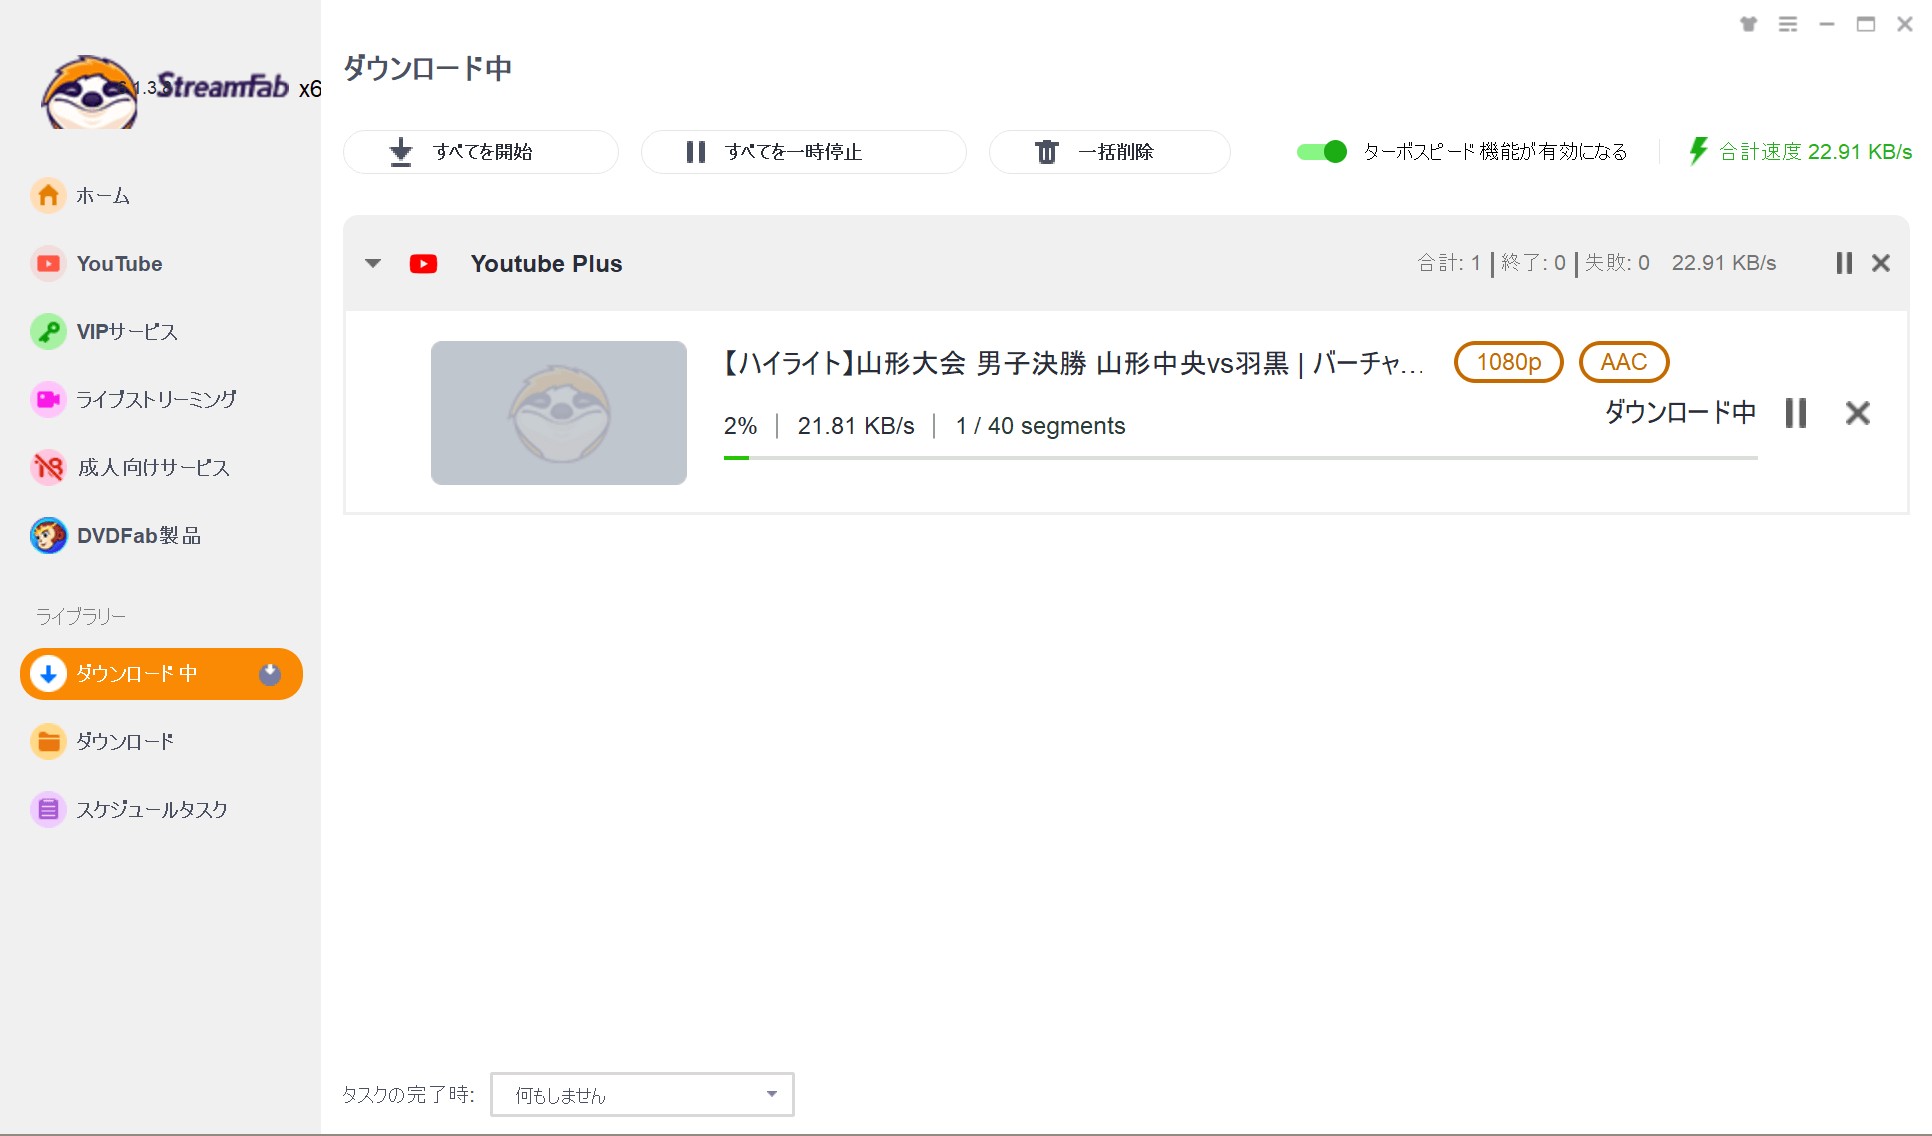Click the pink live streaming camera icon
This screenshot has width=1932, height=1136.
48,400
